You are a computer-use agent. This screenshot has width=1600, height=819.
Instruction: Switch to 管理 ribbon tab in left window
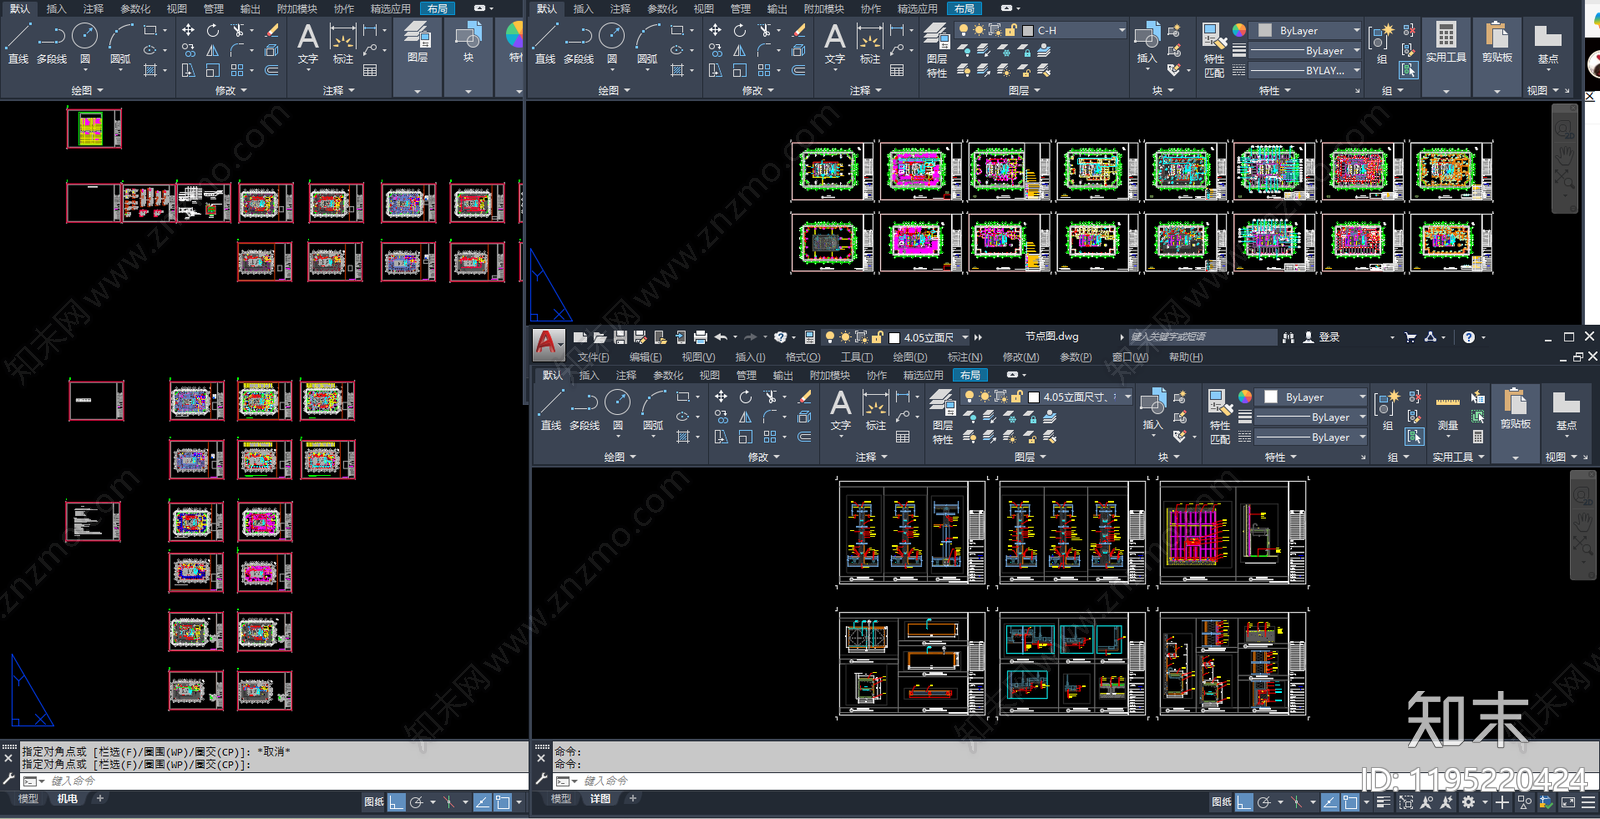coord(213,8)
